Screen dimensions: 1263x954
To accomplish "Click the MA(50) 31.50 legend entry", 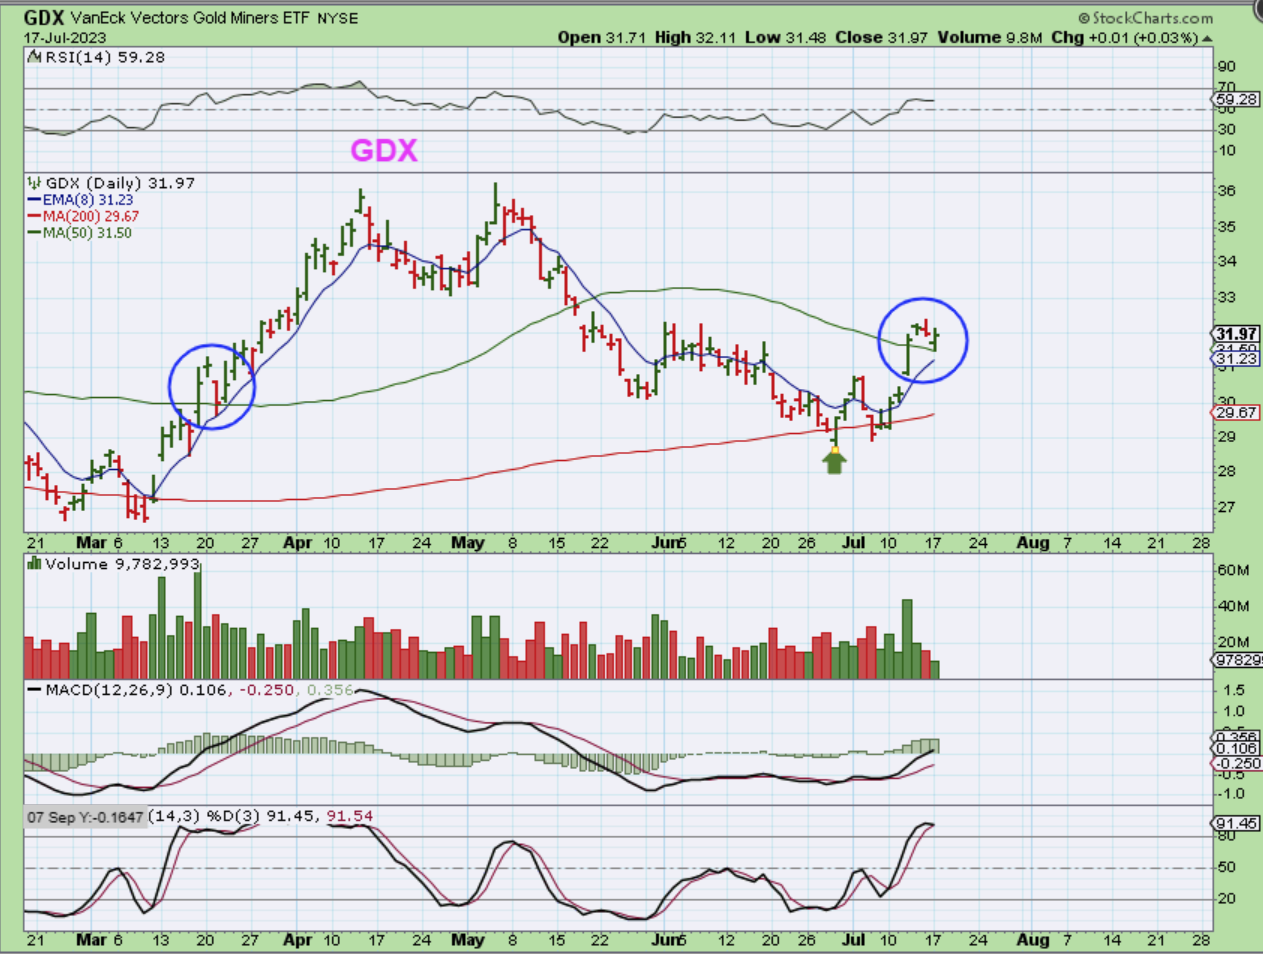I will (87, 233).
